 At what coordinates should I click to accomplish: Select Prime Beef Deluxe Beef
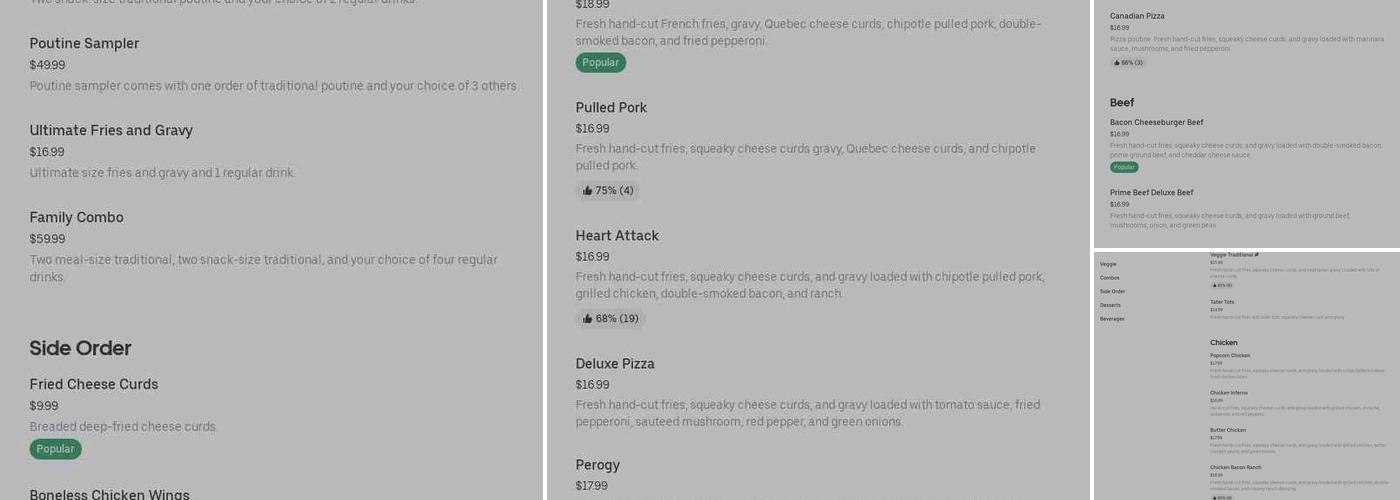click(x=1151, y=193)
